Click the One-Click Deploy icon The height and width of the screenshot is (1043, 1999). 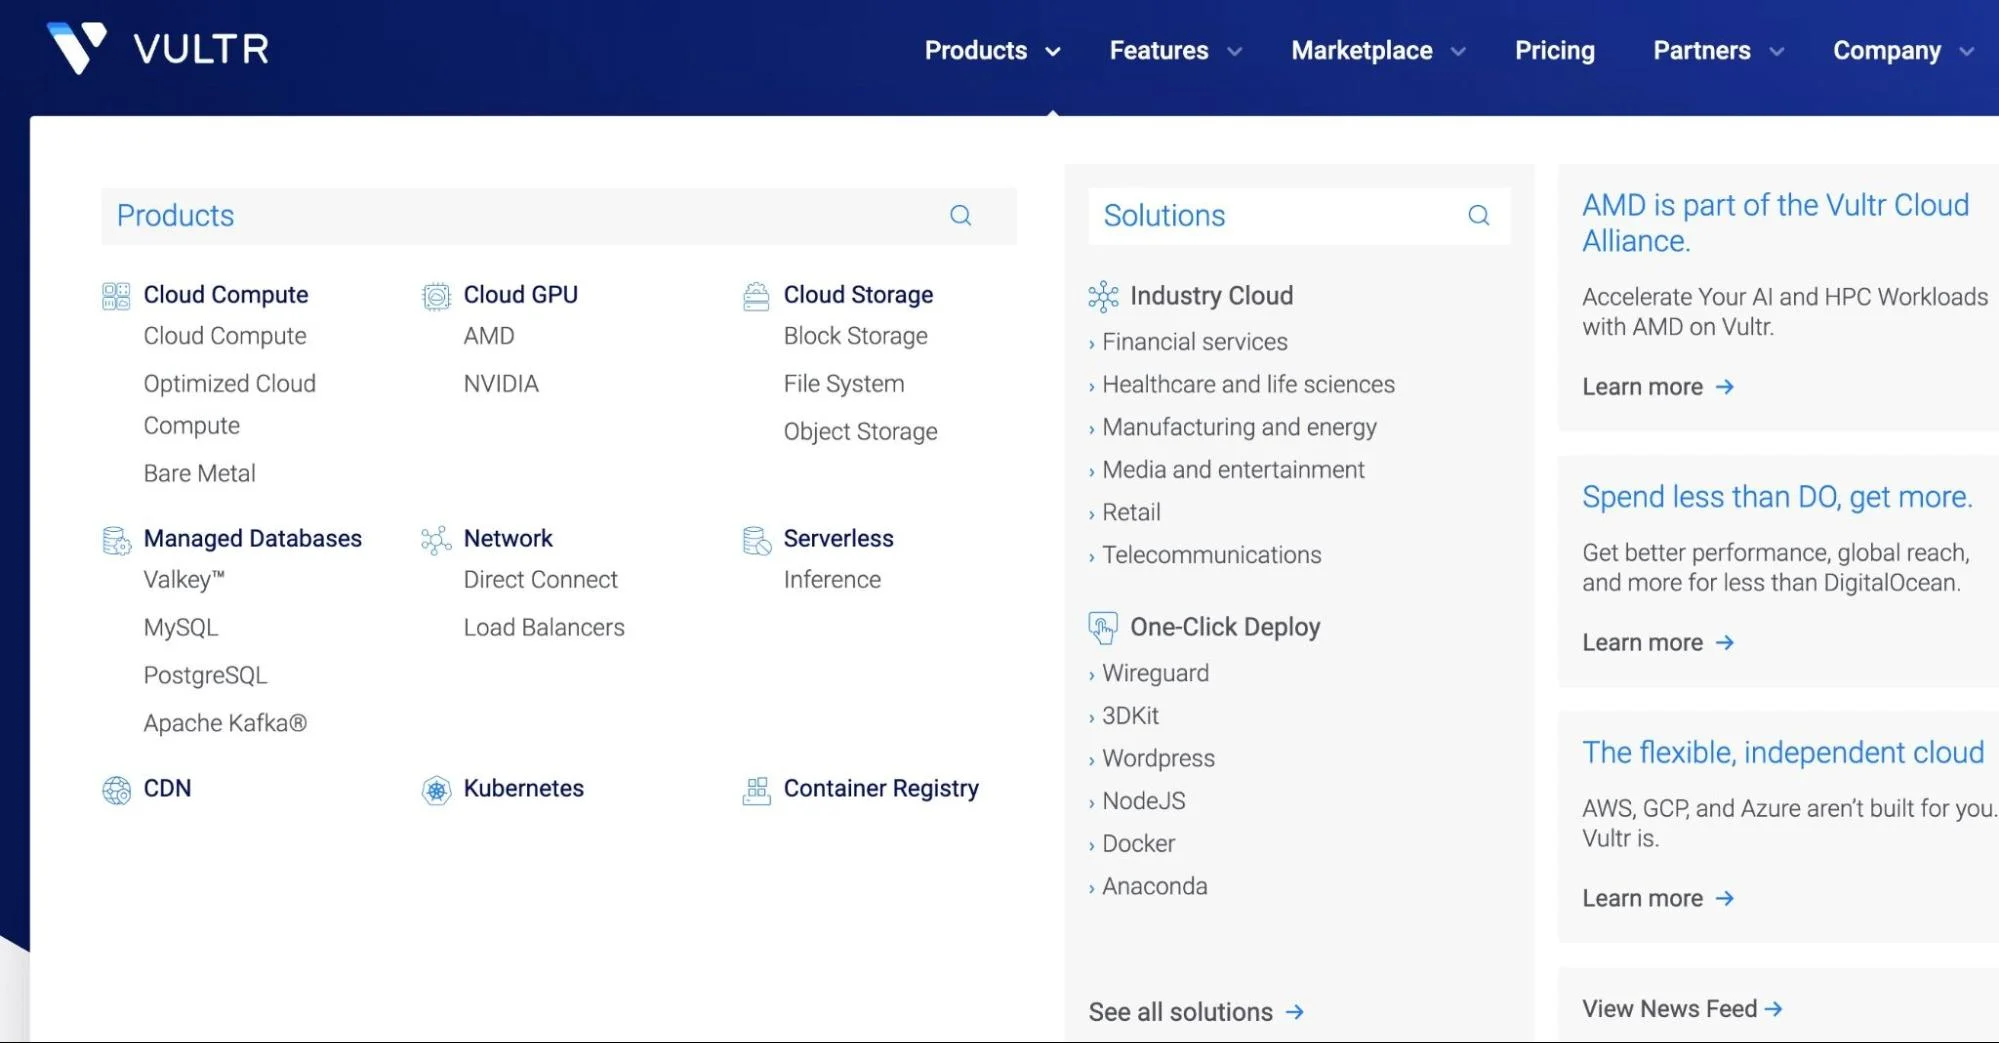coord(1103,627)
